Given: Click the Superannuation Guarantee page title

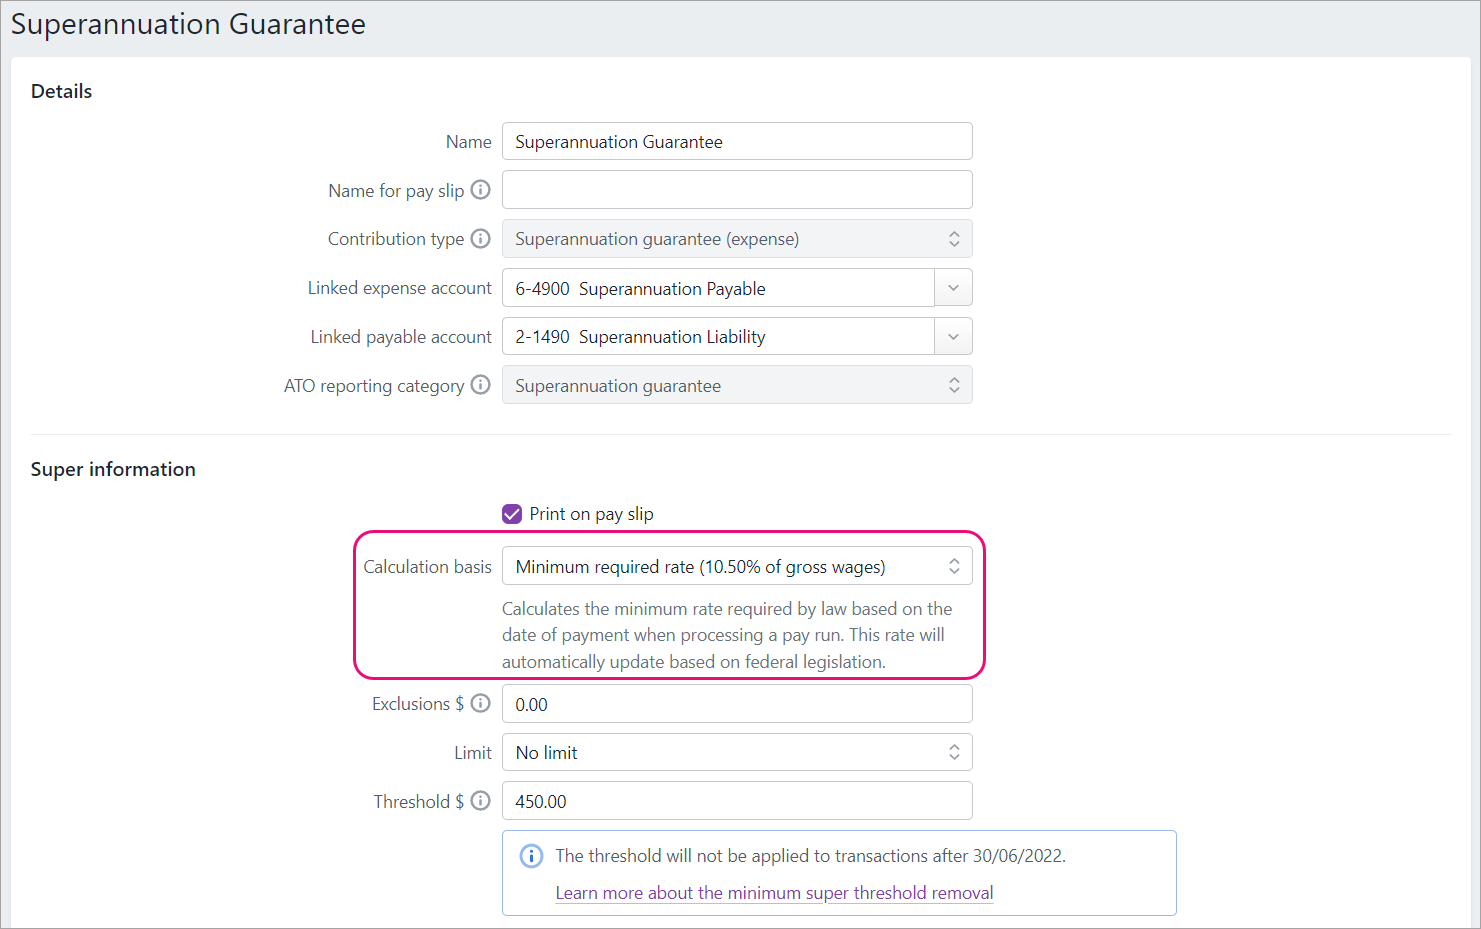Looking at the screenshot, I should point(189,24).
